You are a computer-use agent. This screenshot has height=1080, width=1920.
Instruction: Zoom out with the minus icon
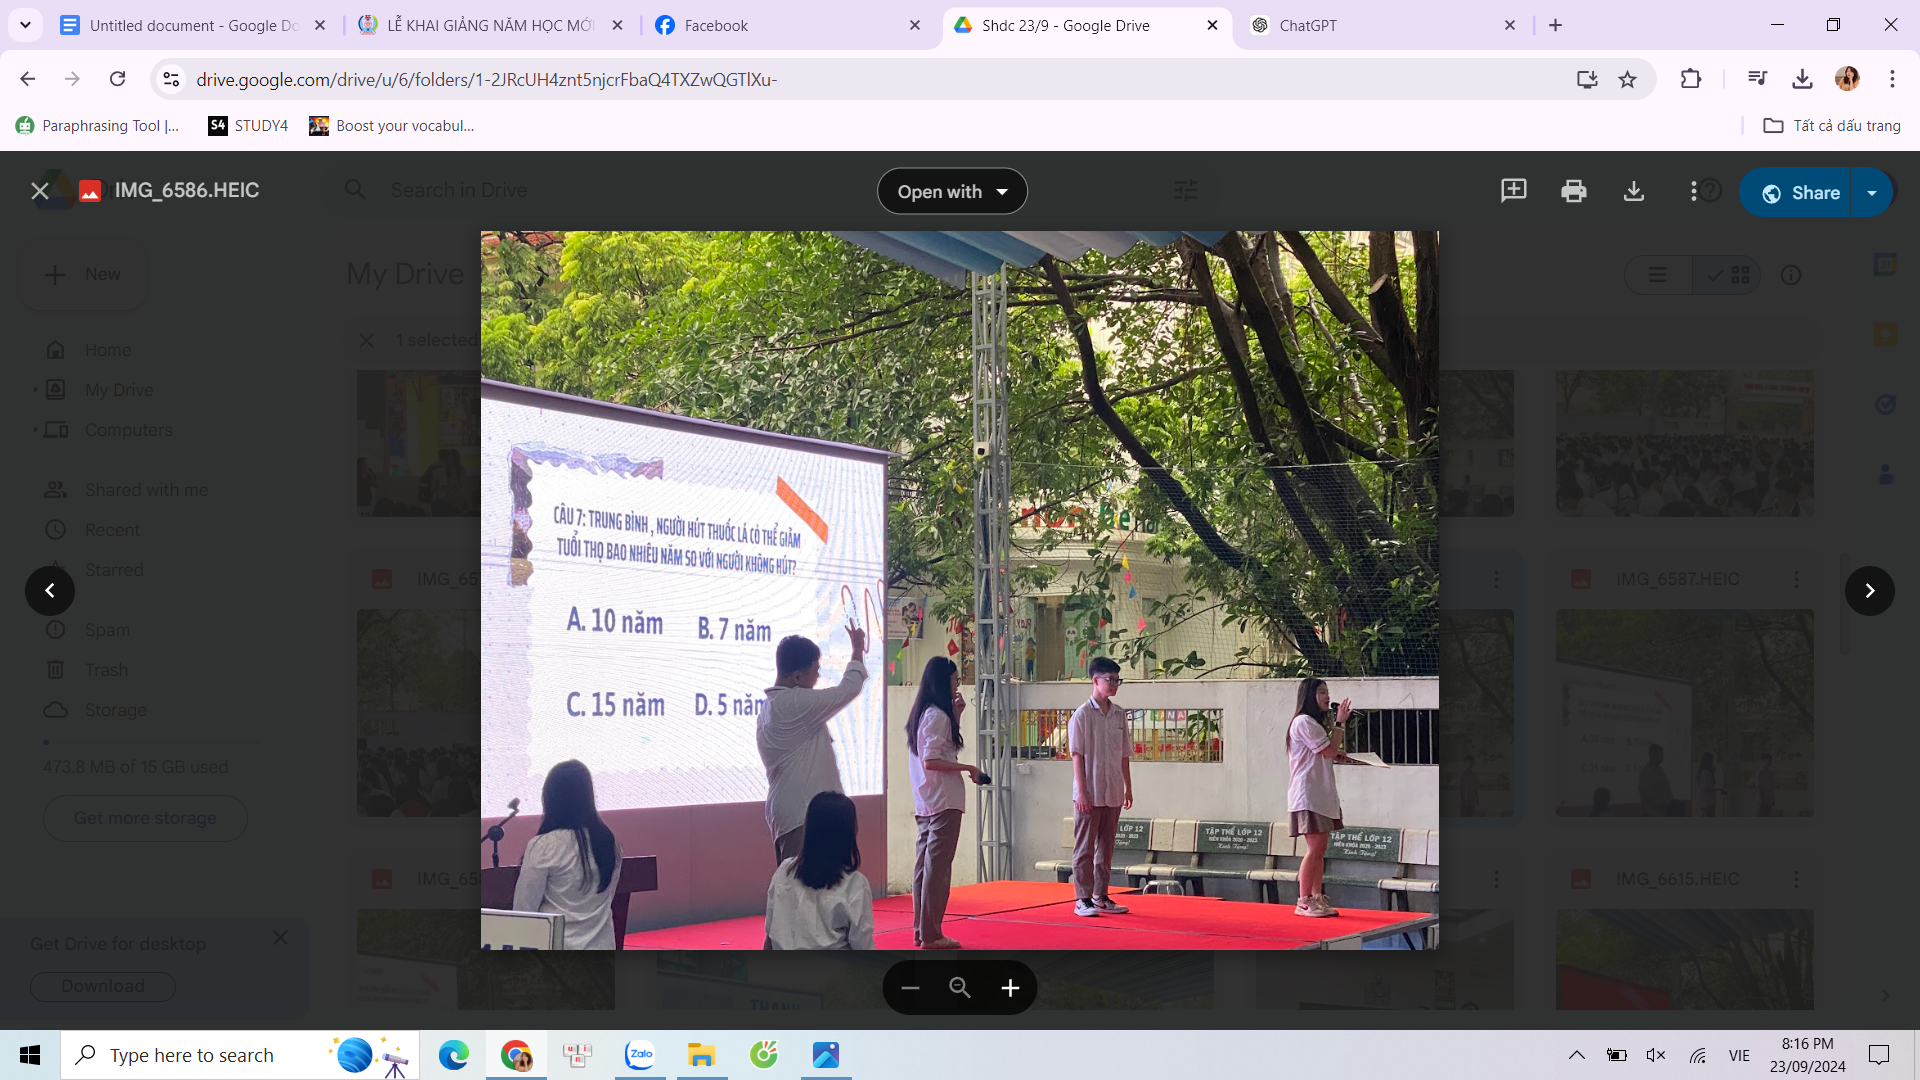pos(910,988)
